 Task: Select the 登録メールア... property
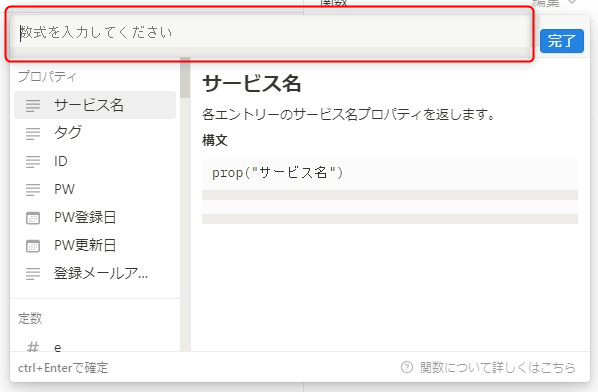click(x=95, y=273)
